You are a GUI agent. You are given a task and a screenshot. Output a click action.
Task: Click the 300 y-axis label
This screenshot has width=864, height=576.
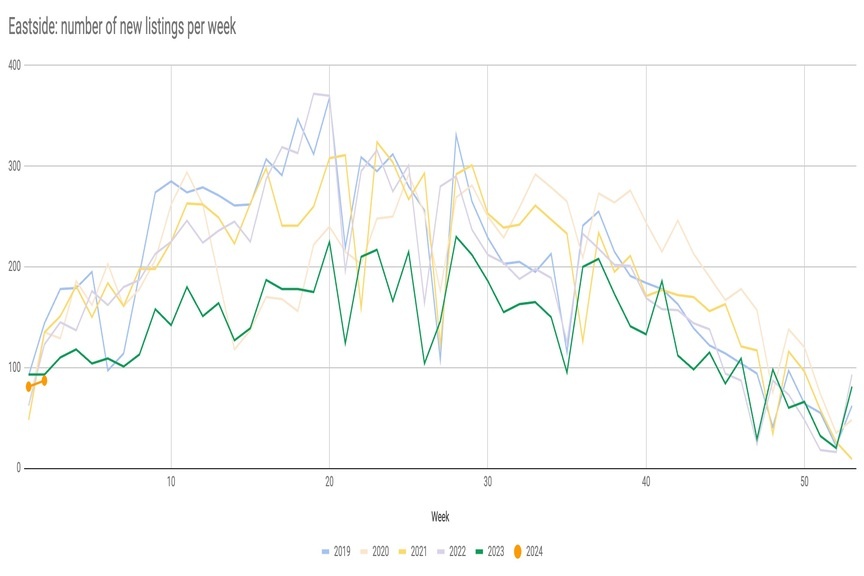14,166
